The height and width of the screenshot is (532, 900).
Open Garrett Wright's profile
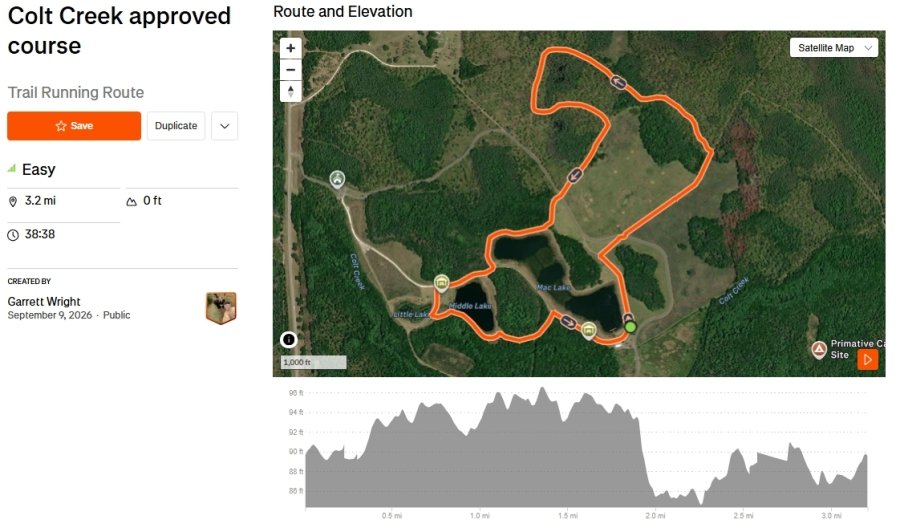(44, 301)
